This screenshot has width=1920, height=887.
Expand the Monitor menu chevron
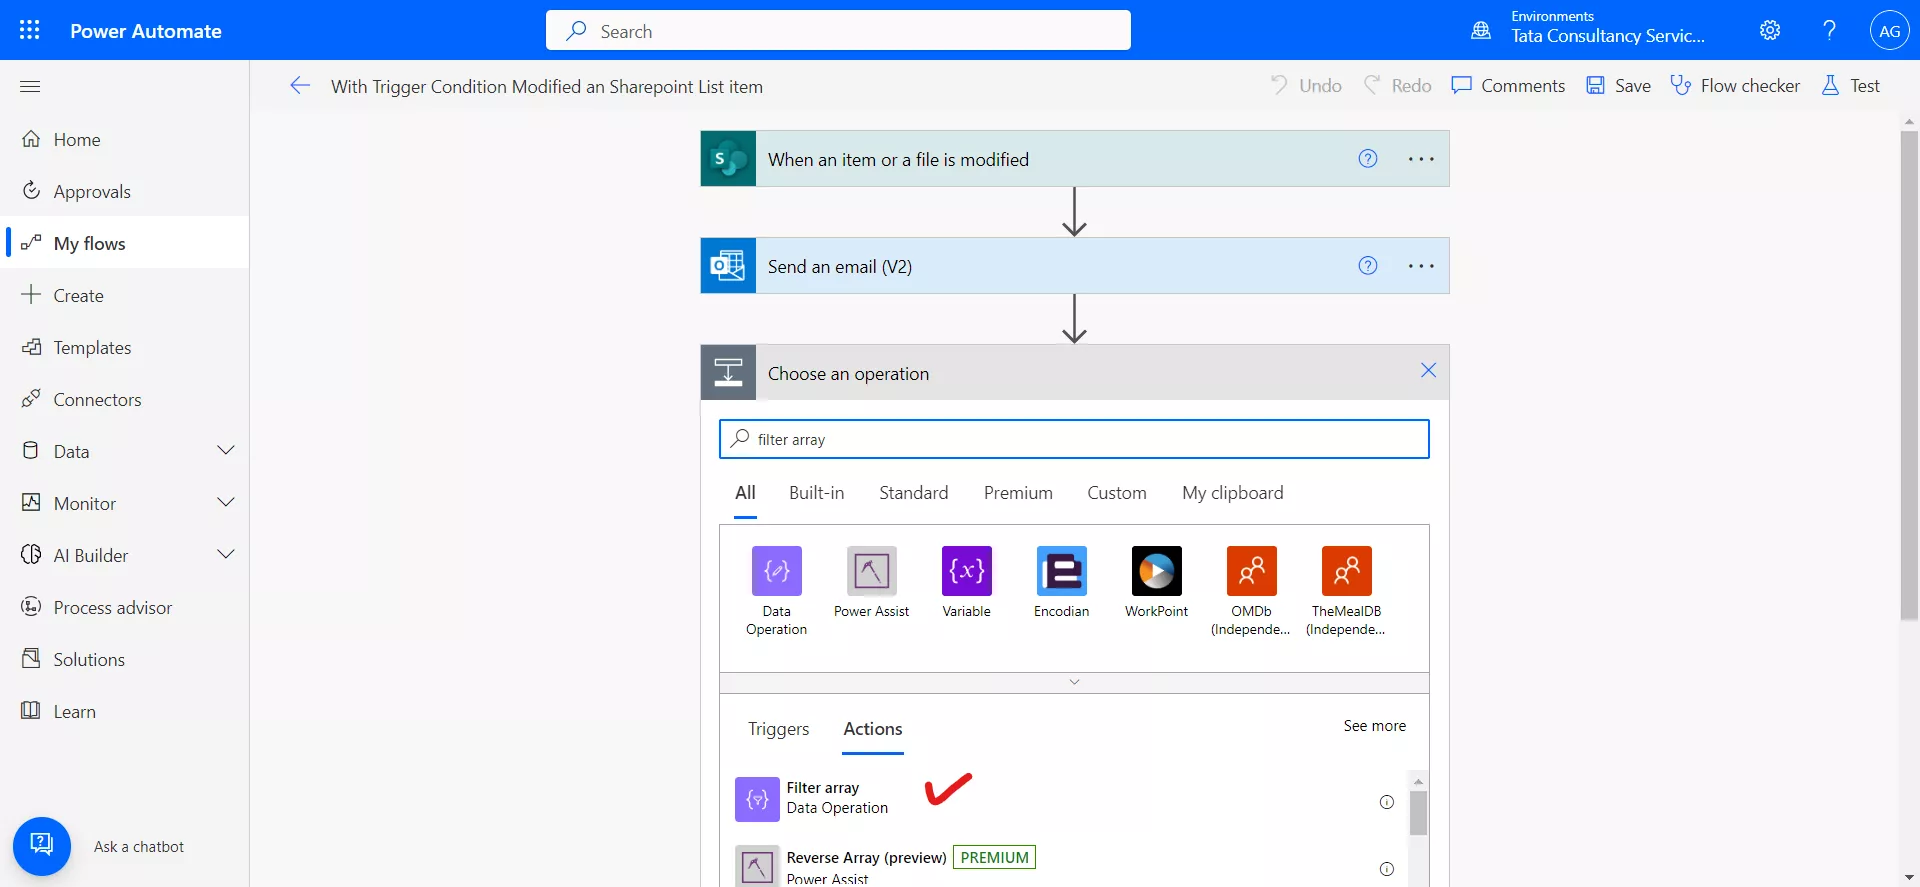(x=226, y=503)
